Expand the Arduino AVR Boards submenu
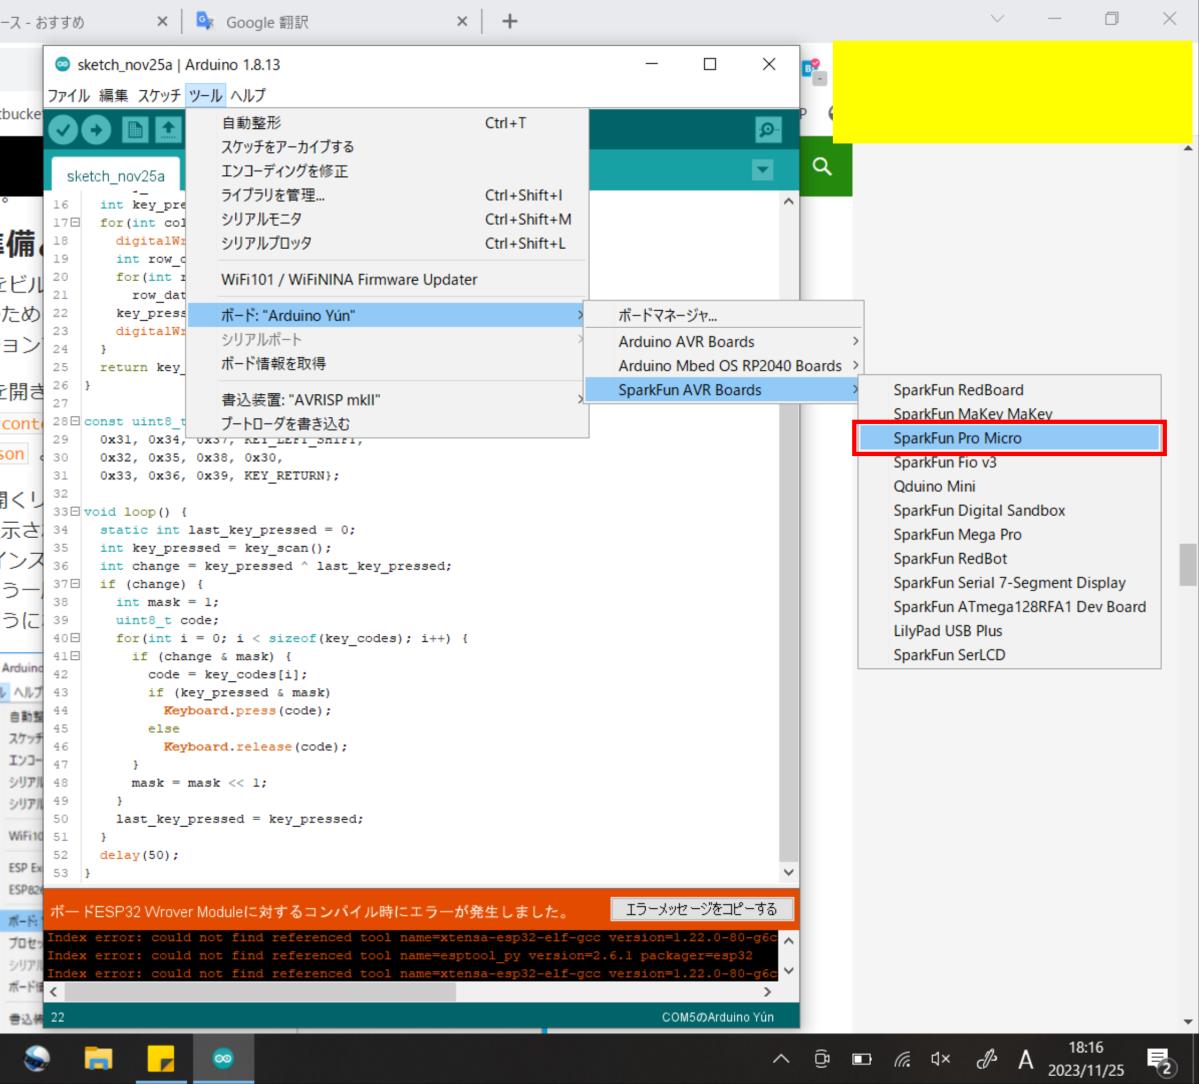This screenshot has width=1199, height=1084. [x=723, y=342]
